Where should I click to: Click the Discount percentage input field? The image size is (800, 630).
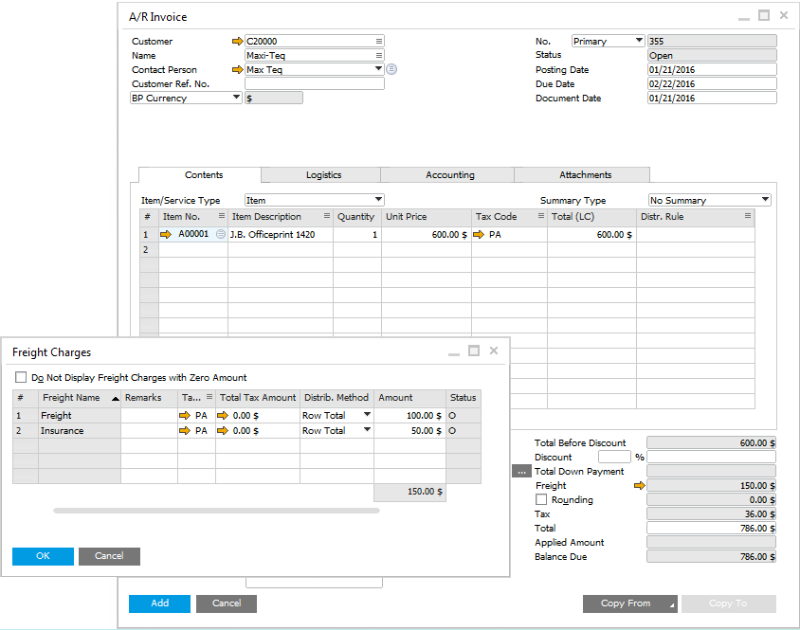coord(614,457)
